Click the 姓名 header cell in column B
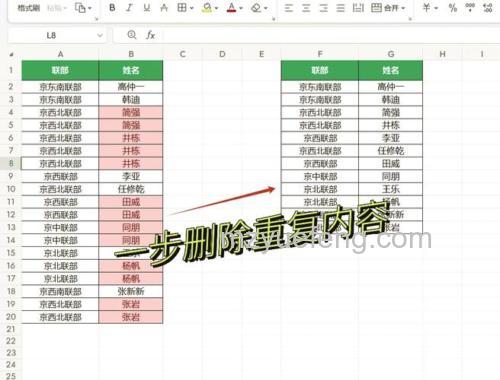Viewport: 500px width, 380px height. click(x=131, y=70)
